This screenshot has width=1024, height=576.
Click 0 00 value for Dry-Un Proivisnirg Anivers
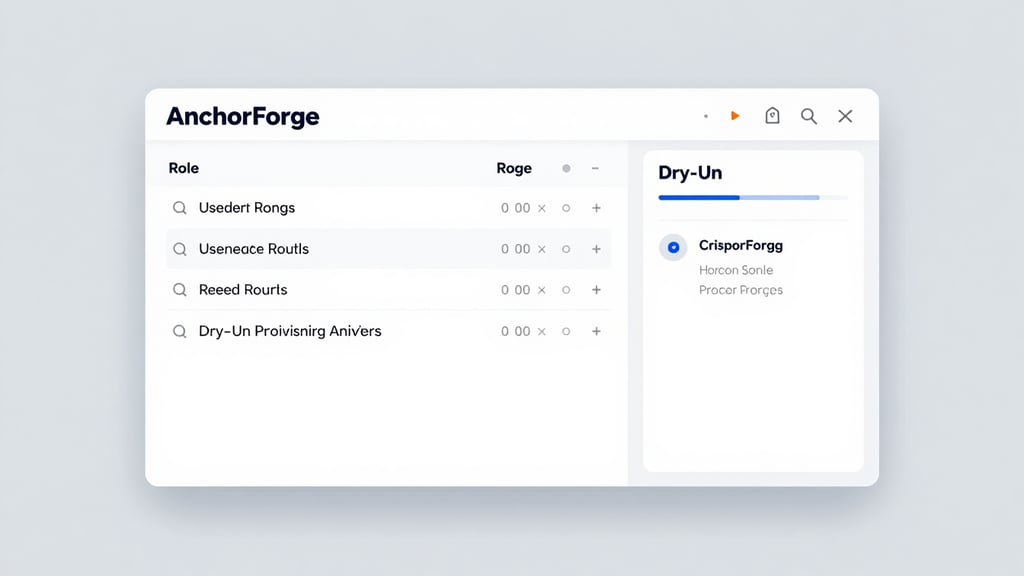(515, 331)
